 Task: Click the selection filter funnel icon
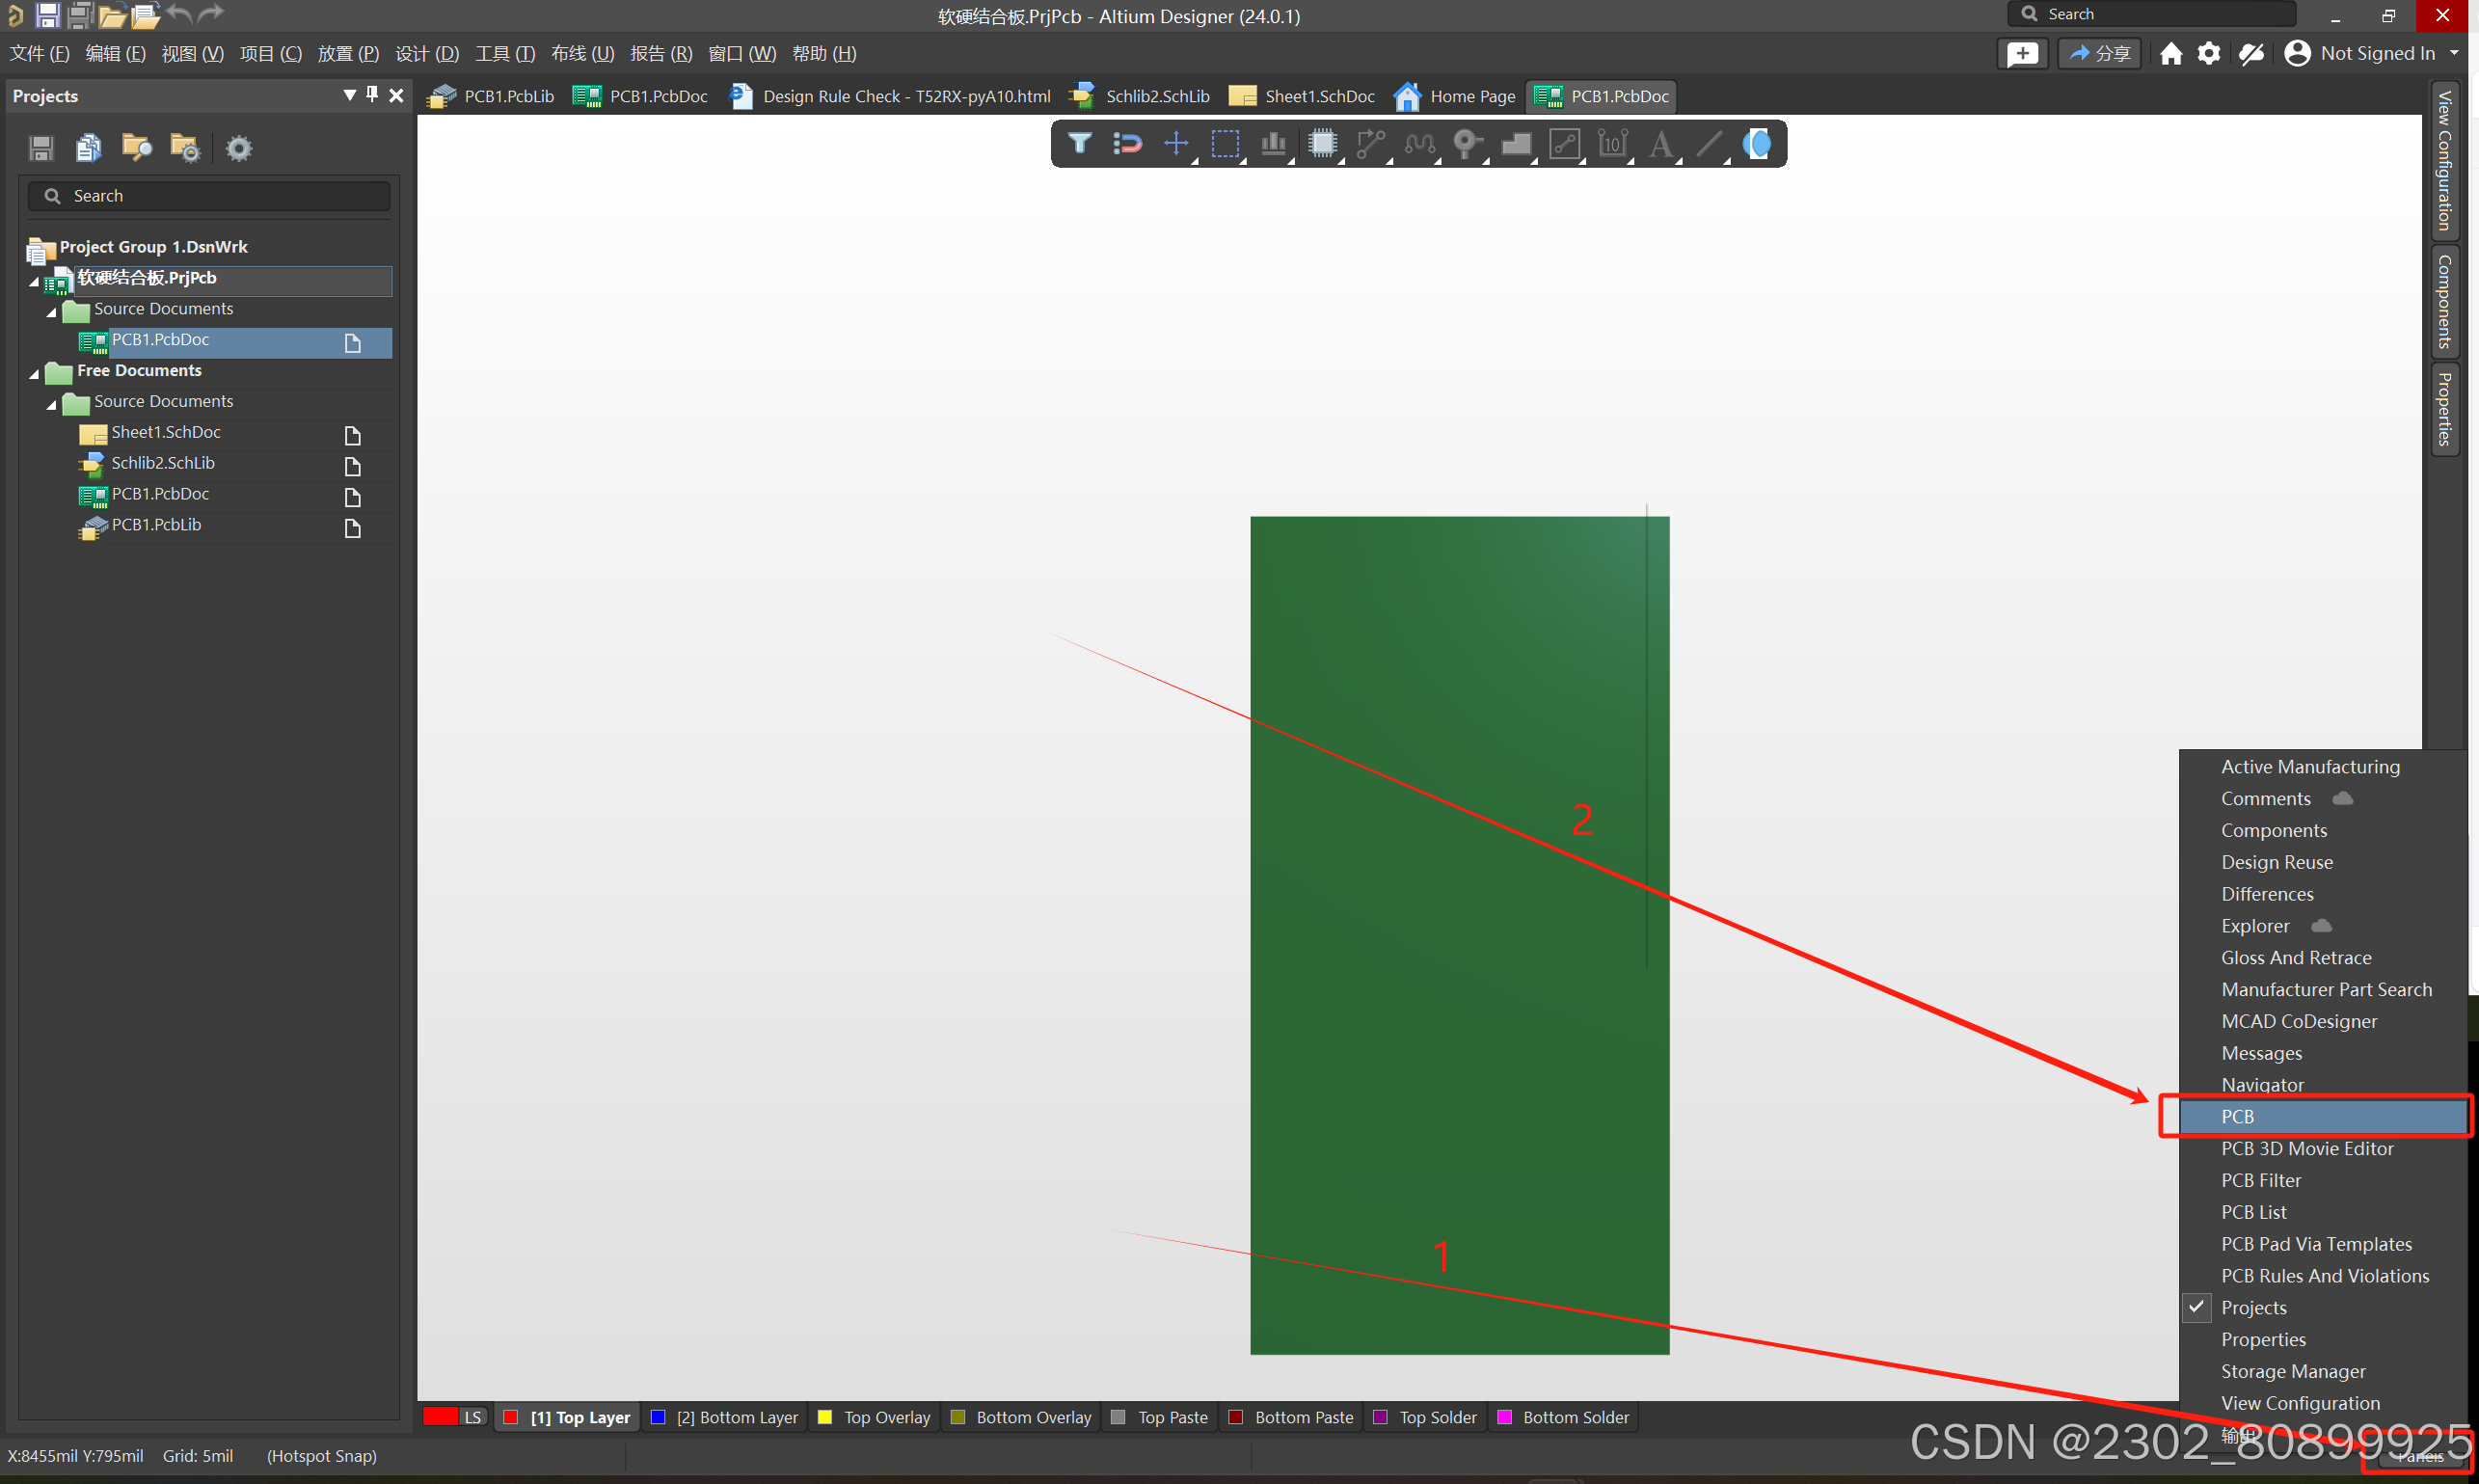[x=1079, y=144]
